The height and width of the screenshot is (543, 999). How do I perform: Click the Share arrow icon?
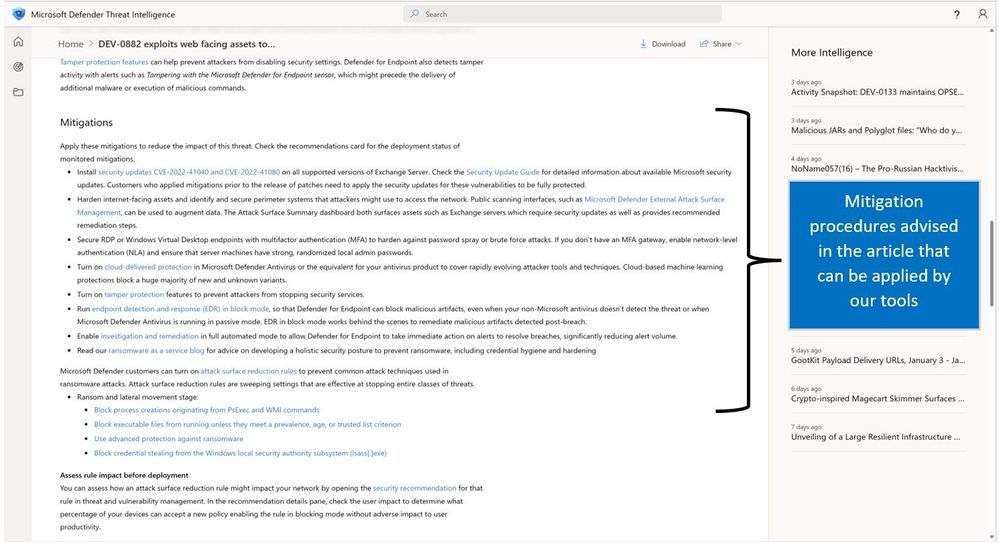(x=704, y=44)
